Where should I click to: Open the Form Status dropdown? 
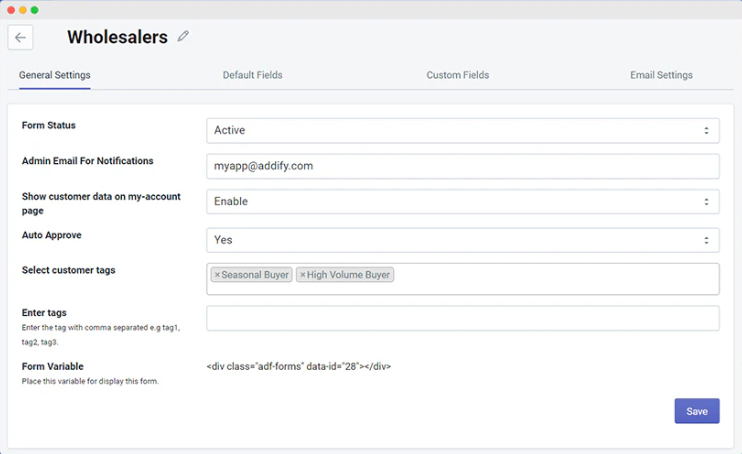[x=462, y=130]
